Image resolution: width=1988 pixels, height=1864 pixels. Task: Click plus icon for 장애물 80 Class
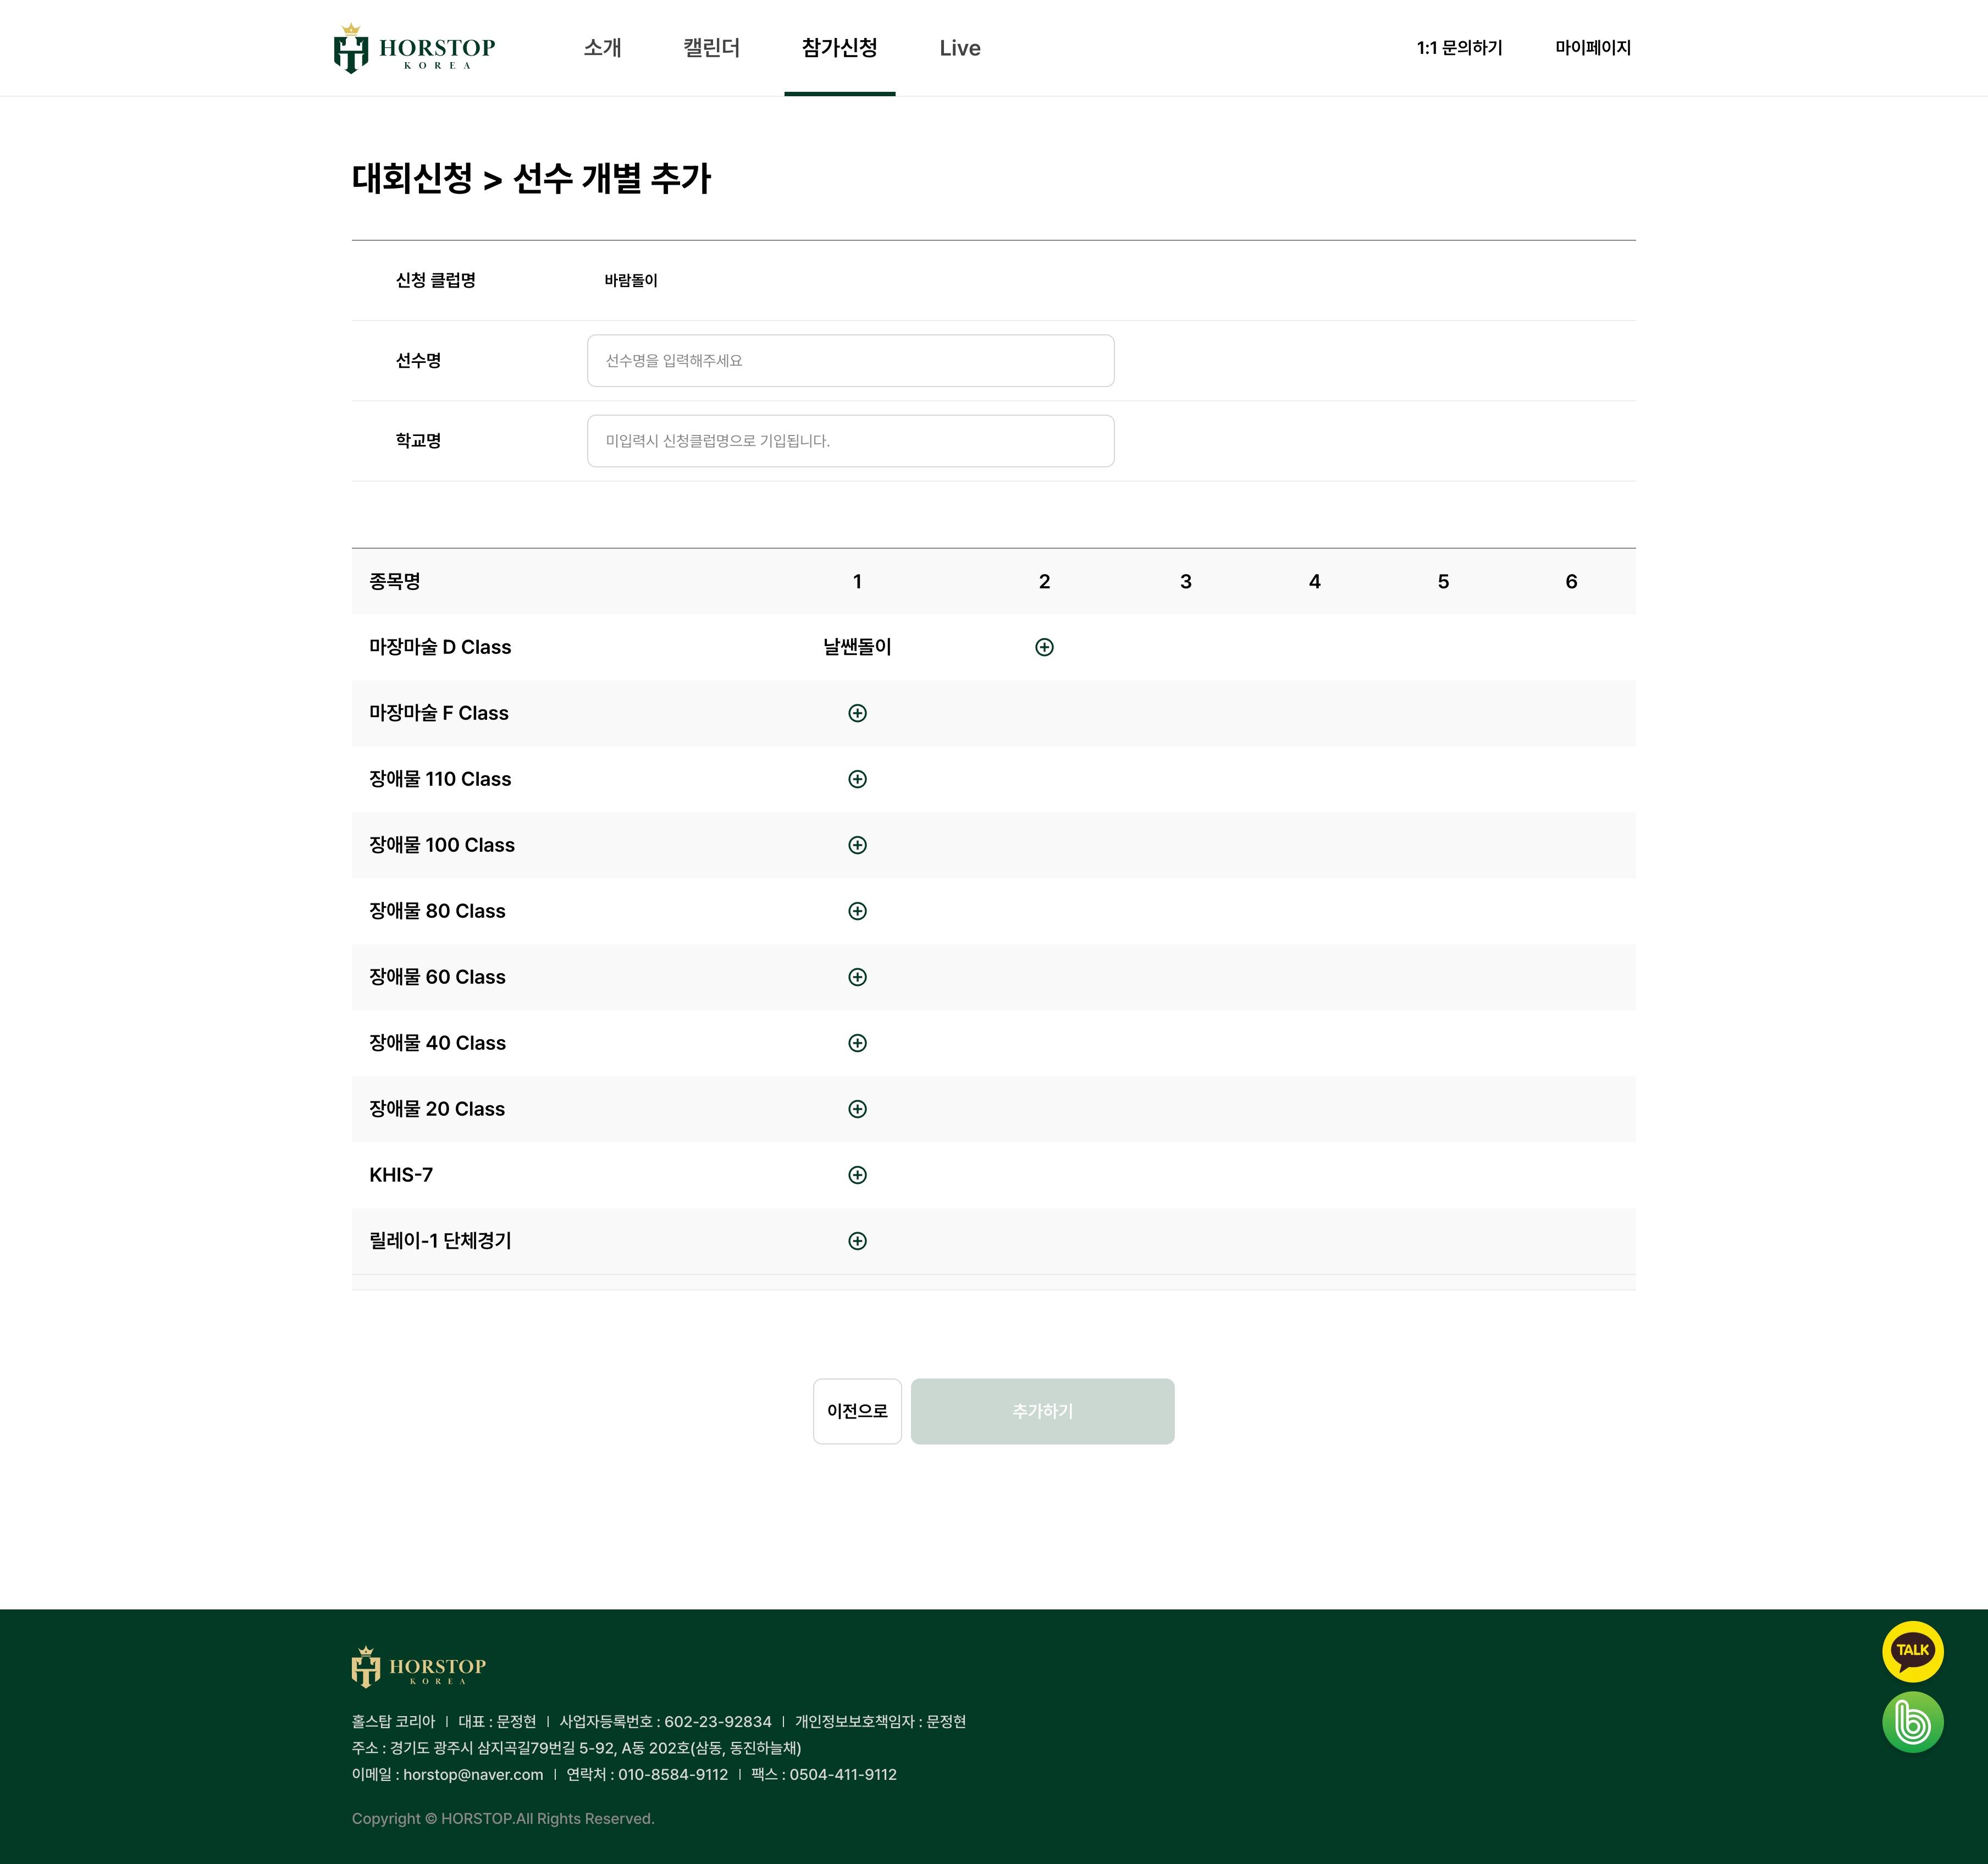857,911
